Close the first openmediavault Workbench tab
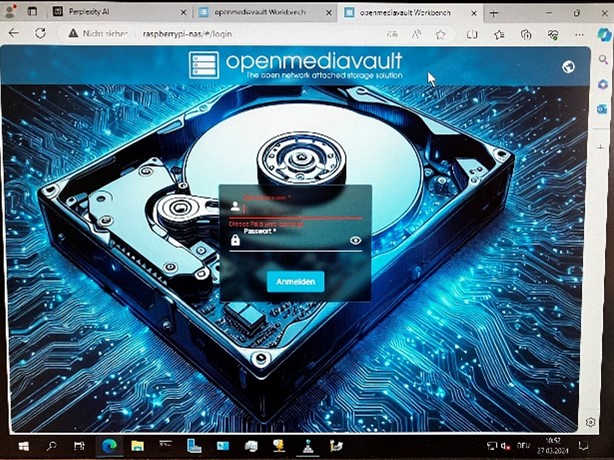 329,13
